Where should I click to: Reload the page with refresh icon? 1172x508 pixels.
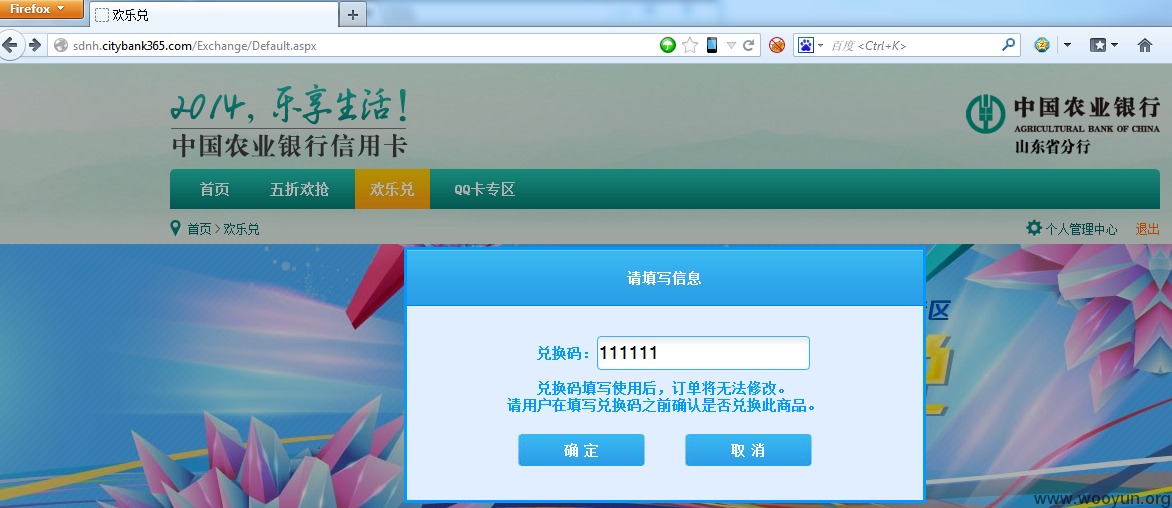tap(748, 46)
